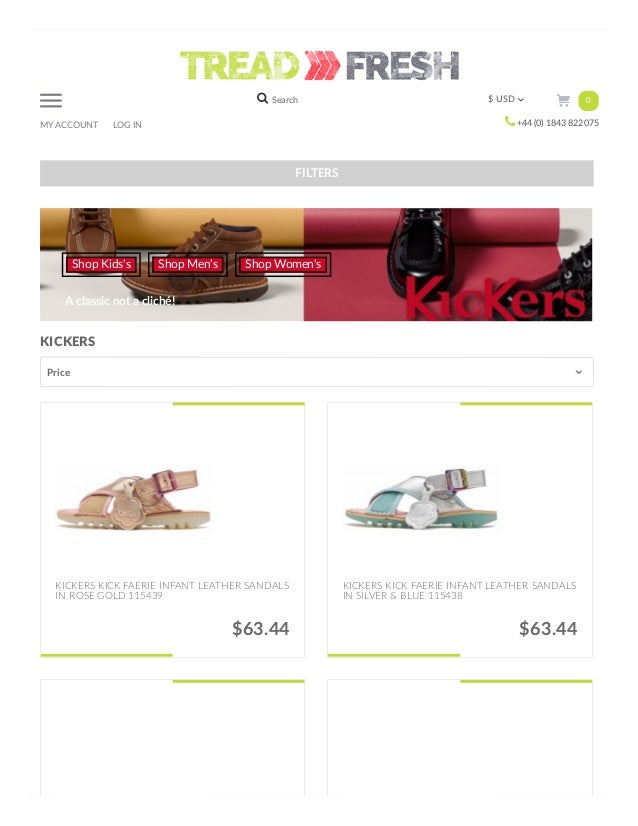Click the Tread Fresh logo
The height and width of the screenshot is (826, 638).
319,66
